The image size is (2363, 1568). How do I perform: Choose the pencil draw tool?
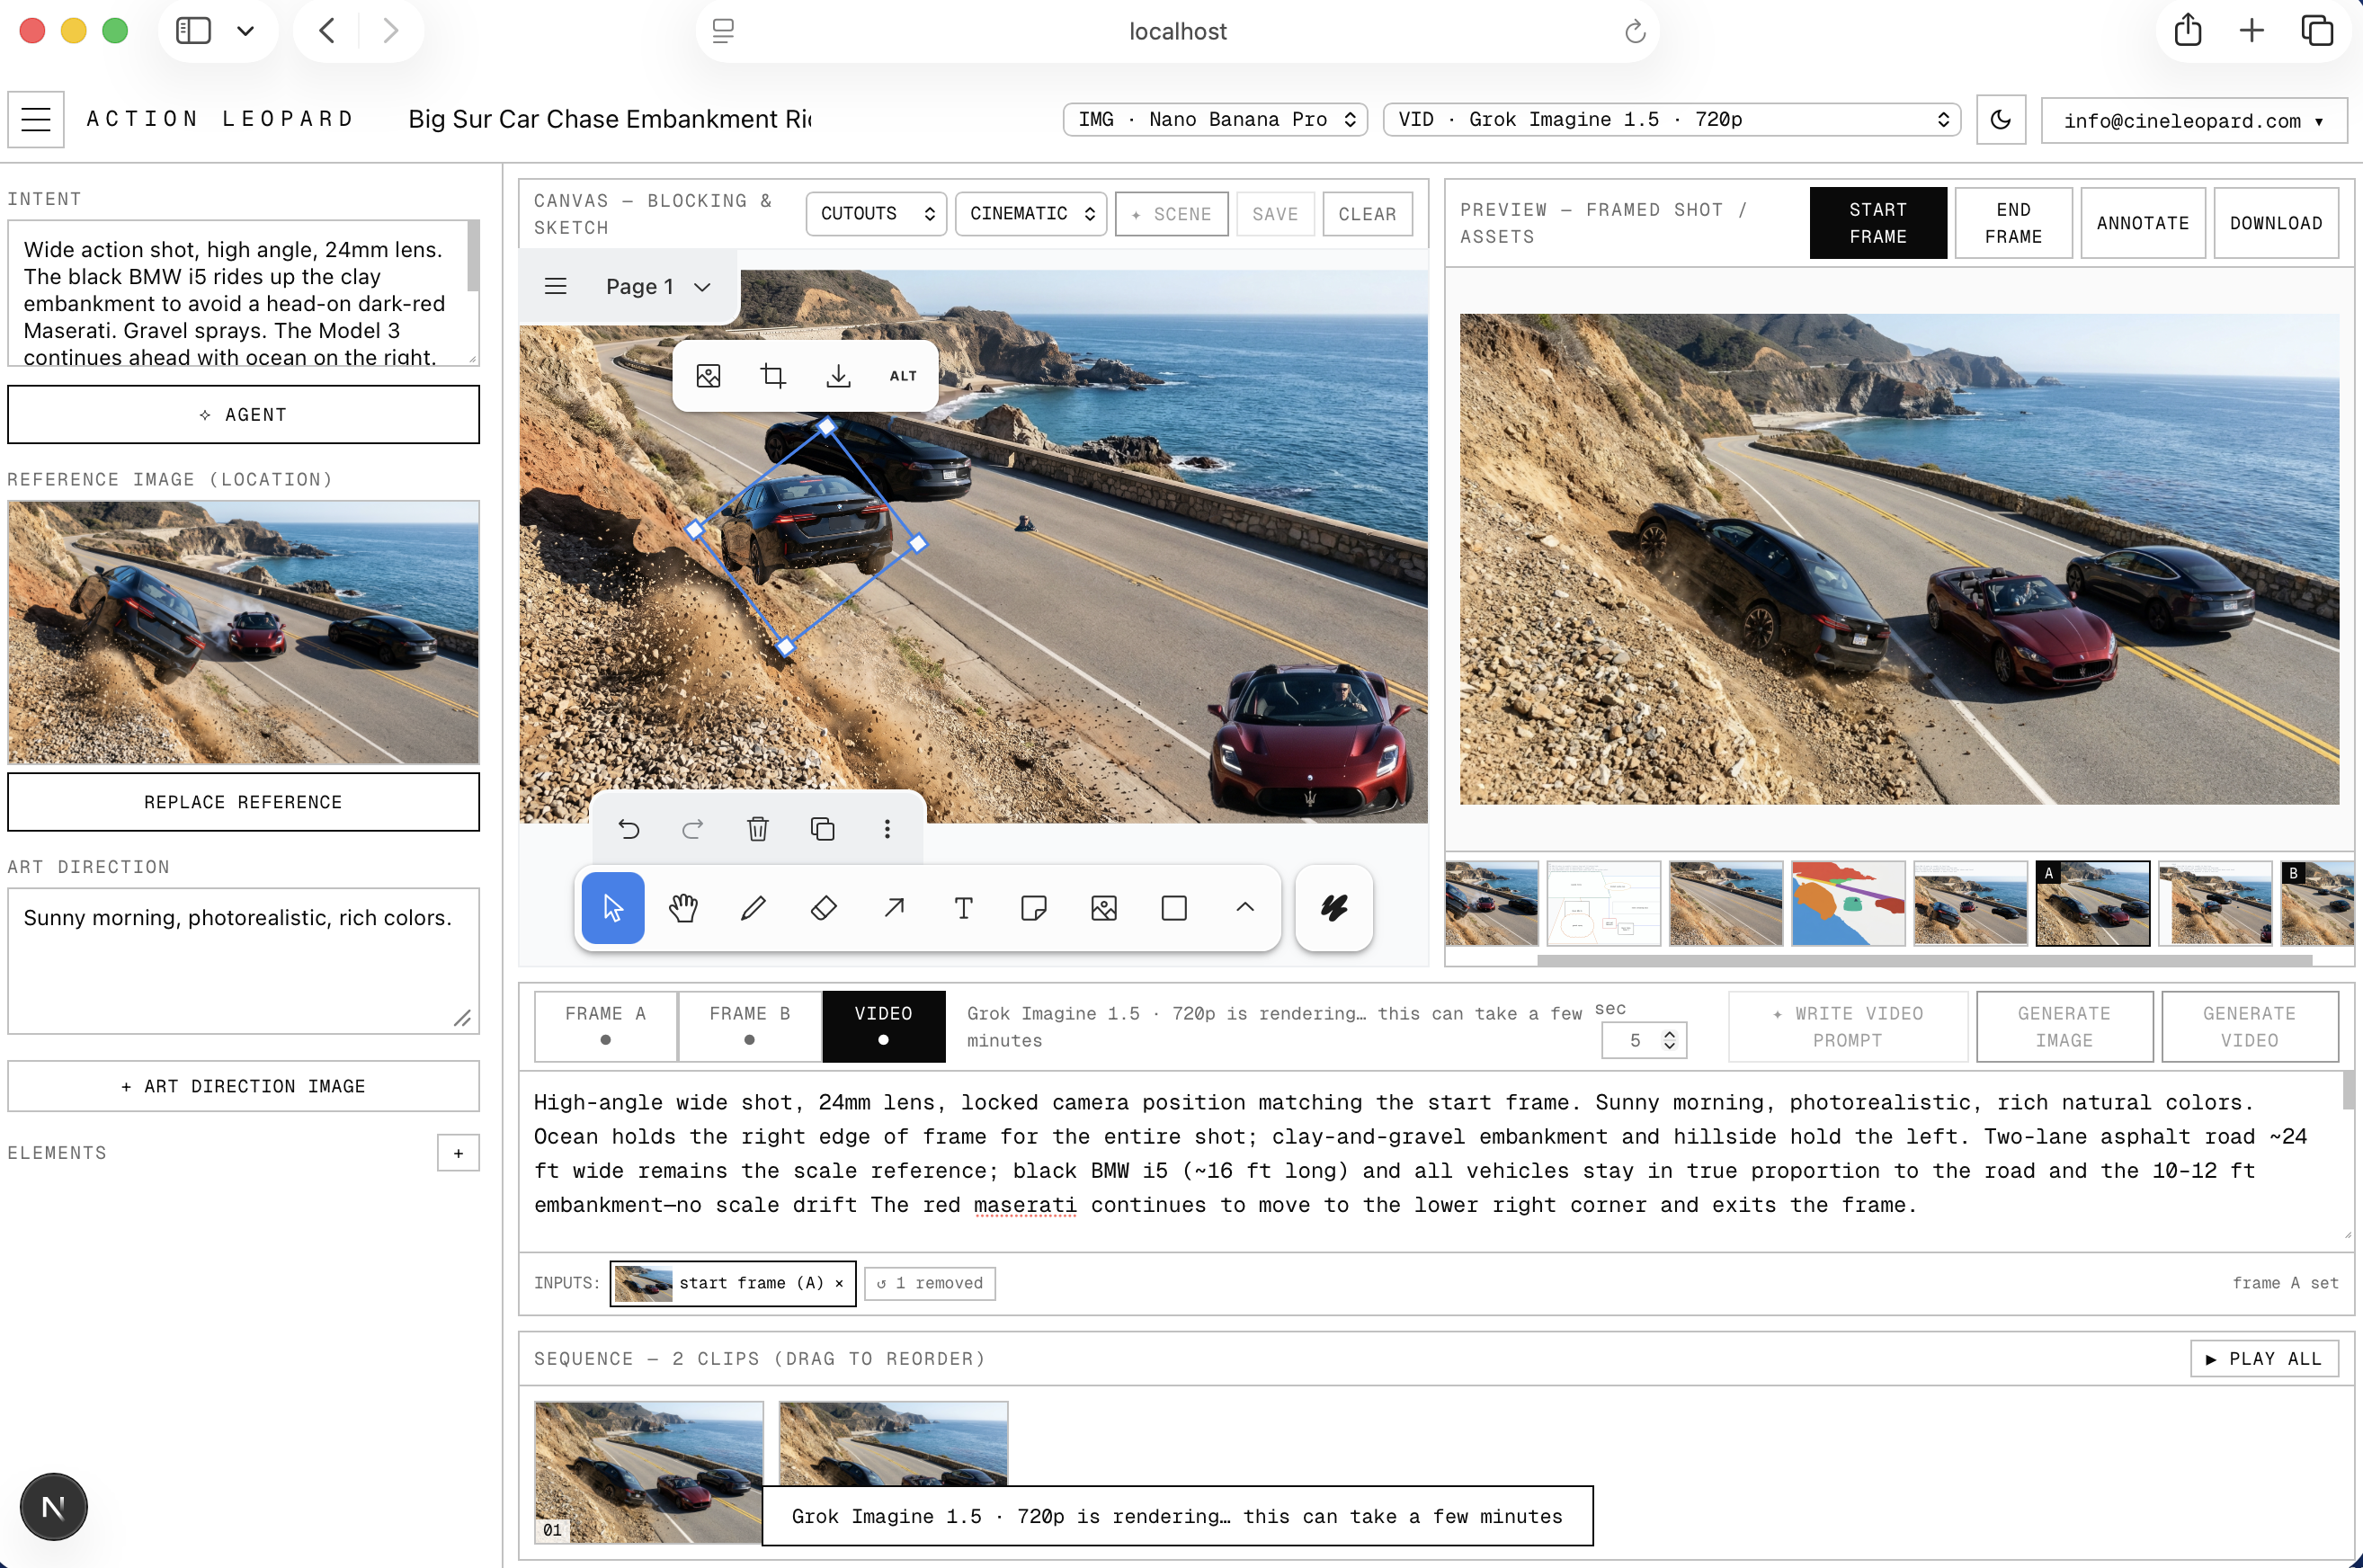[x=753, y=908]
